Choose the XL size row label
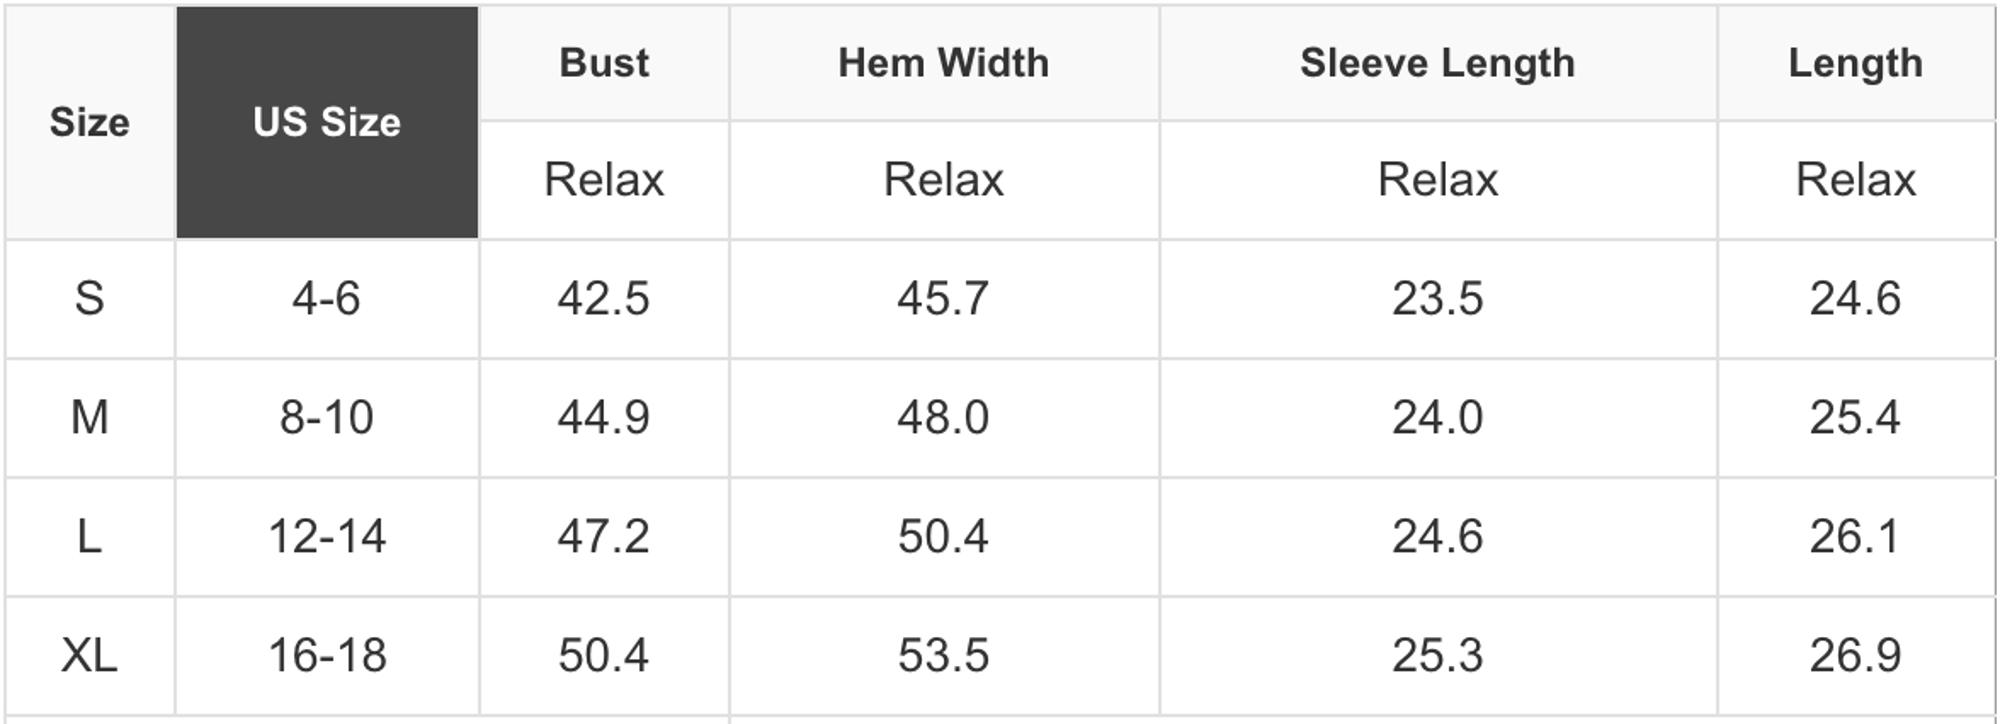 click(x=90, y=655)
